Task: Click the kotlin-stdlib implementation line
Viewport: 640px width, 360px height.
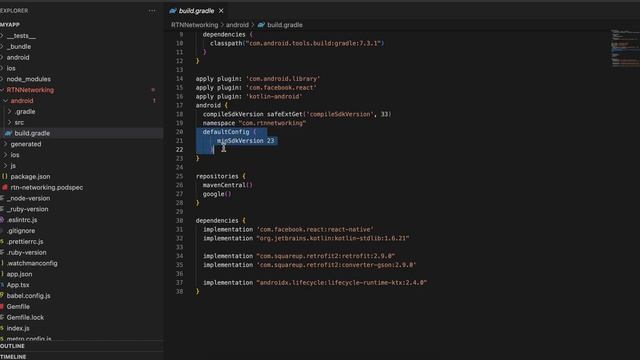Action: pyautogui.click(x=306, y=238)
